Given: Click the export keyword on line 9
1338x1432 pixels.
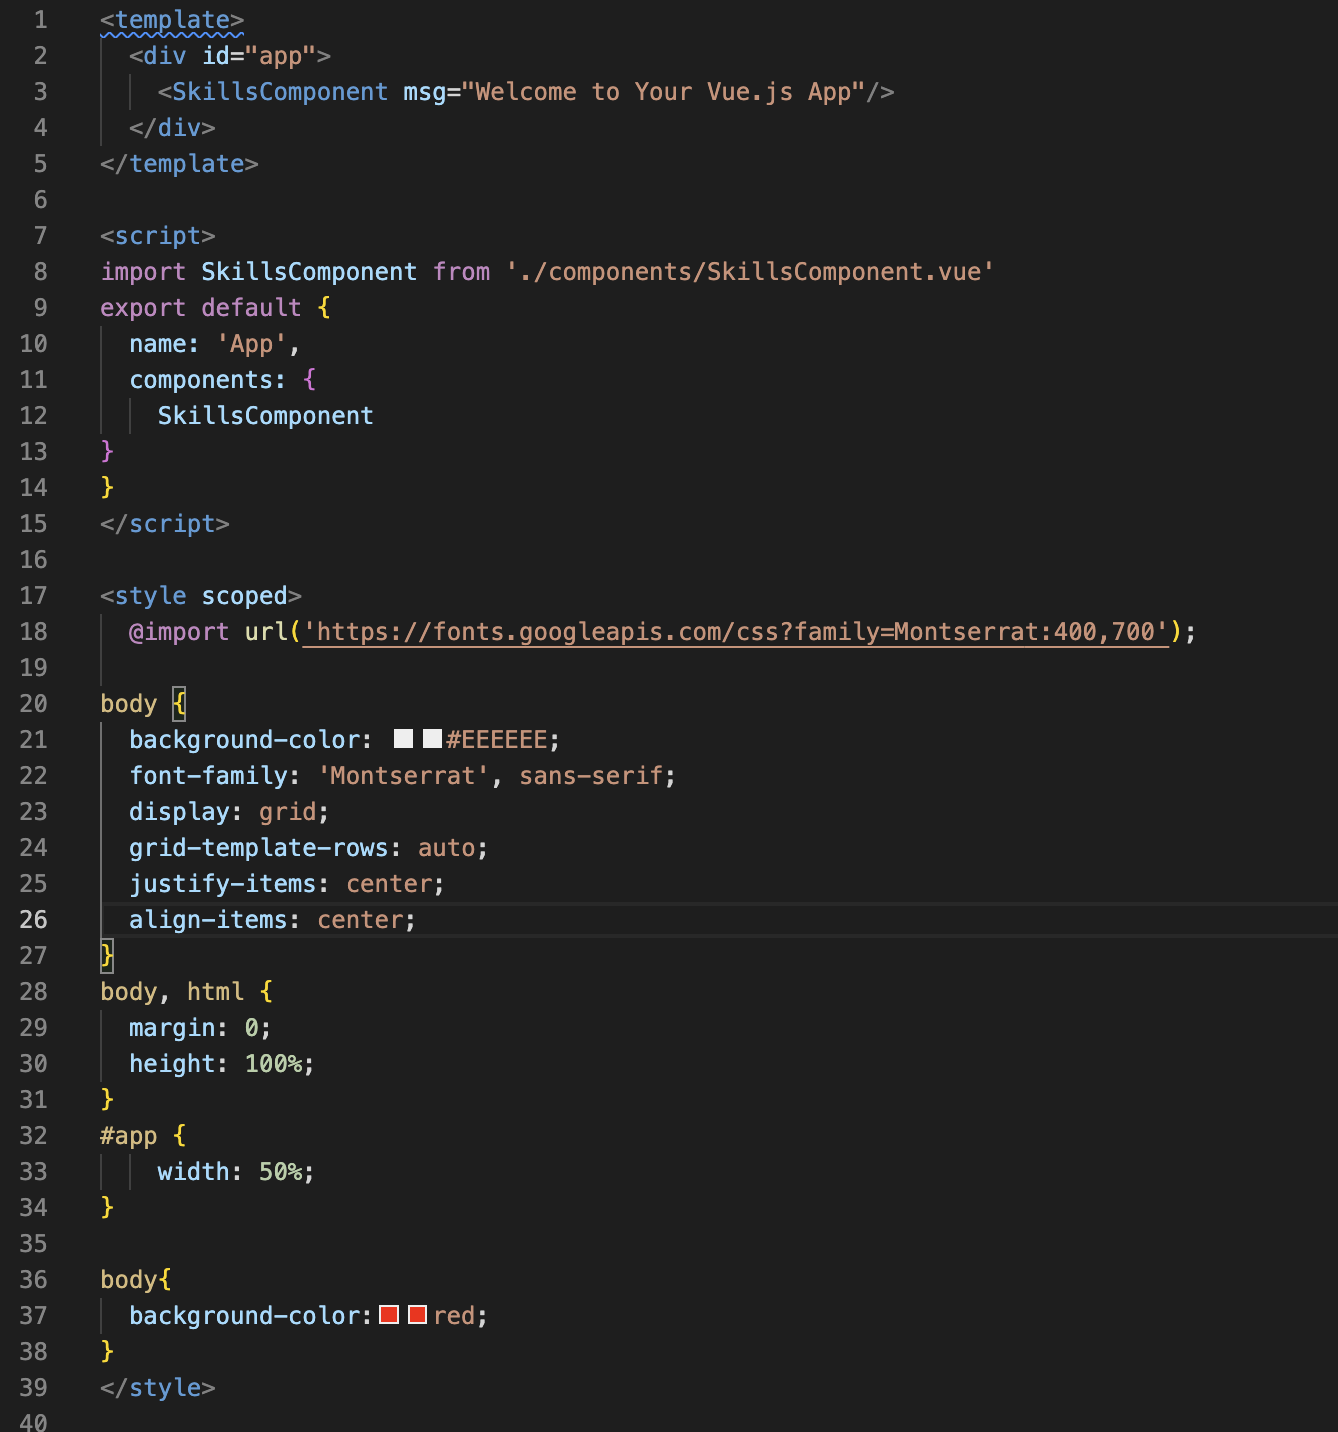Looking at the screenshot, I should 143,308.
